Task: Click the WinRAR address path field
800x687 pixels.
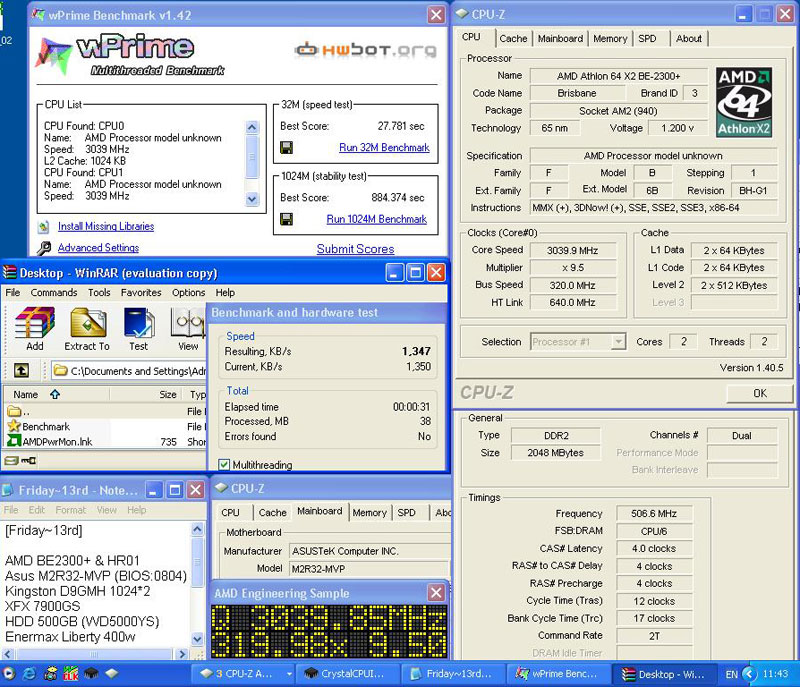Action: [x=130, y=371]
